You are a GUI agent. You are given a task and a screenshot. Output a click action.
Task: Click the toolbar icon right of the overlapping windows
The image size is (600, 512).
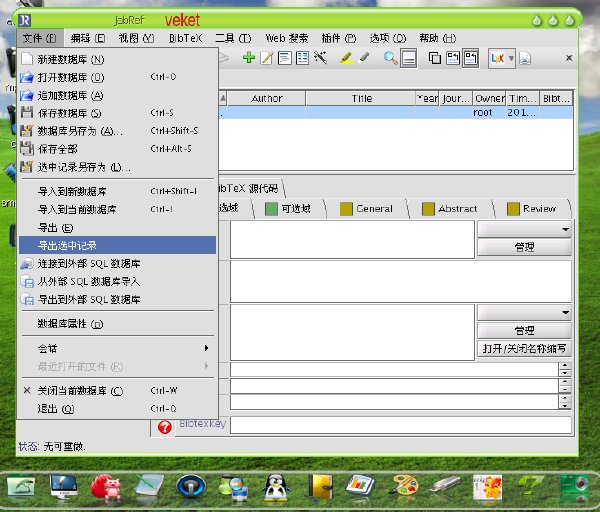pos(453,58)
